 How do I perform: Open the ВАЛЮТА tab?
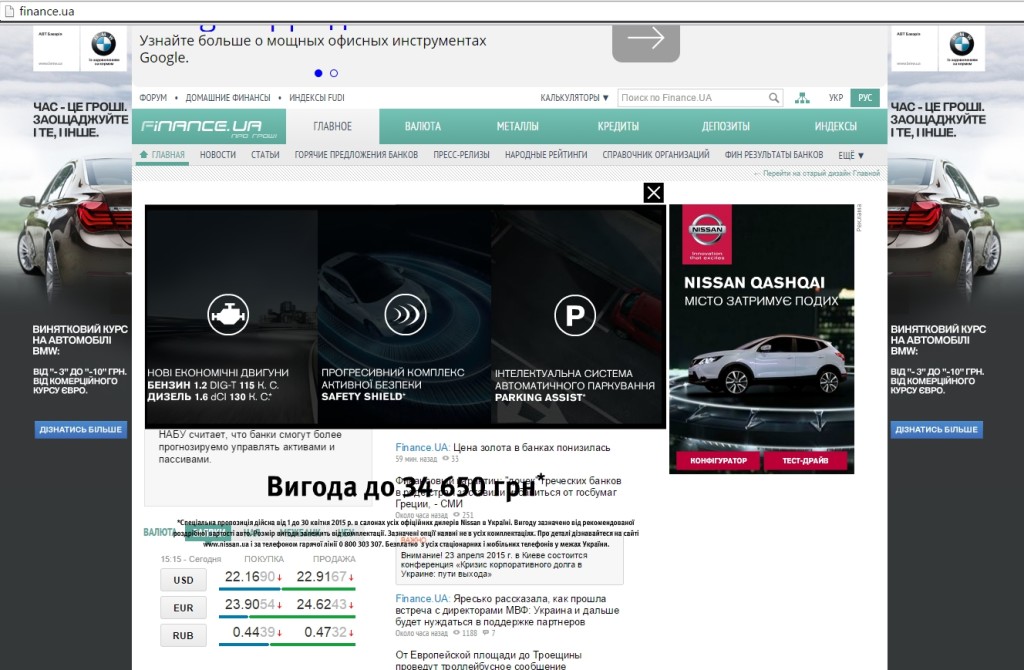pyautogui.click(x=423, y=126)
